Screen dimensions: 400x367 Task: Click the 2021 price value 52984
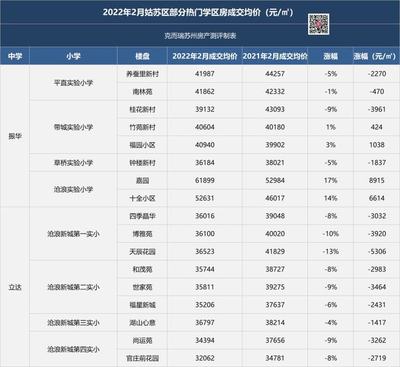275,180
